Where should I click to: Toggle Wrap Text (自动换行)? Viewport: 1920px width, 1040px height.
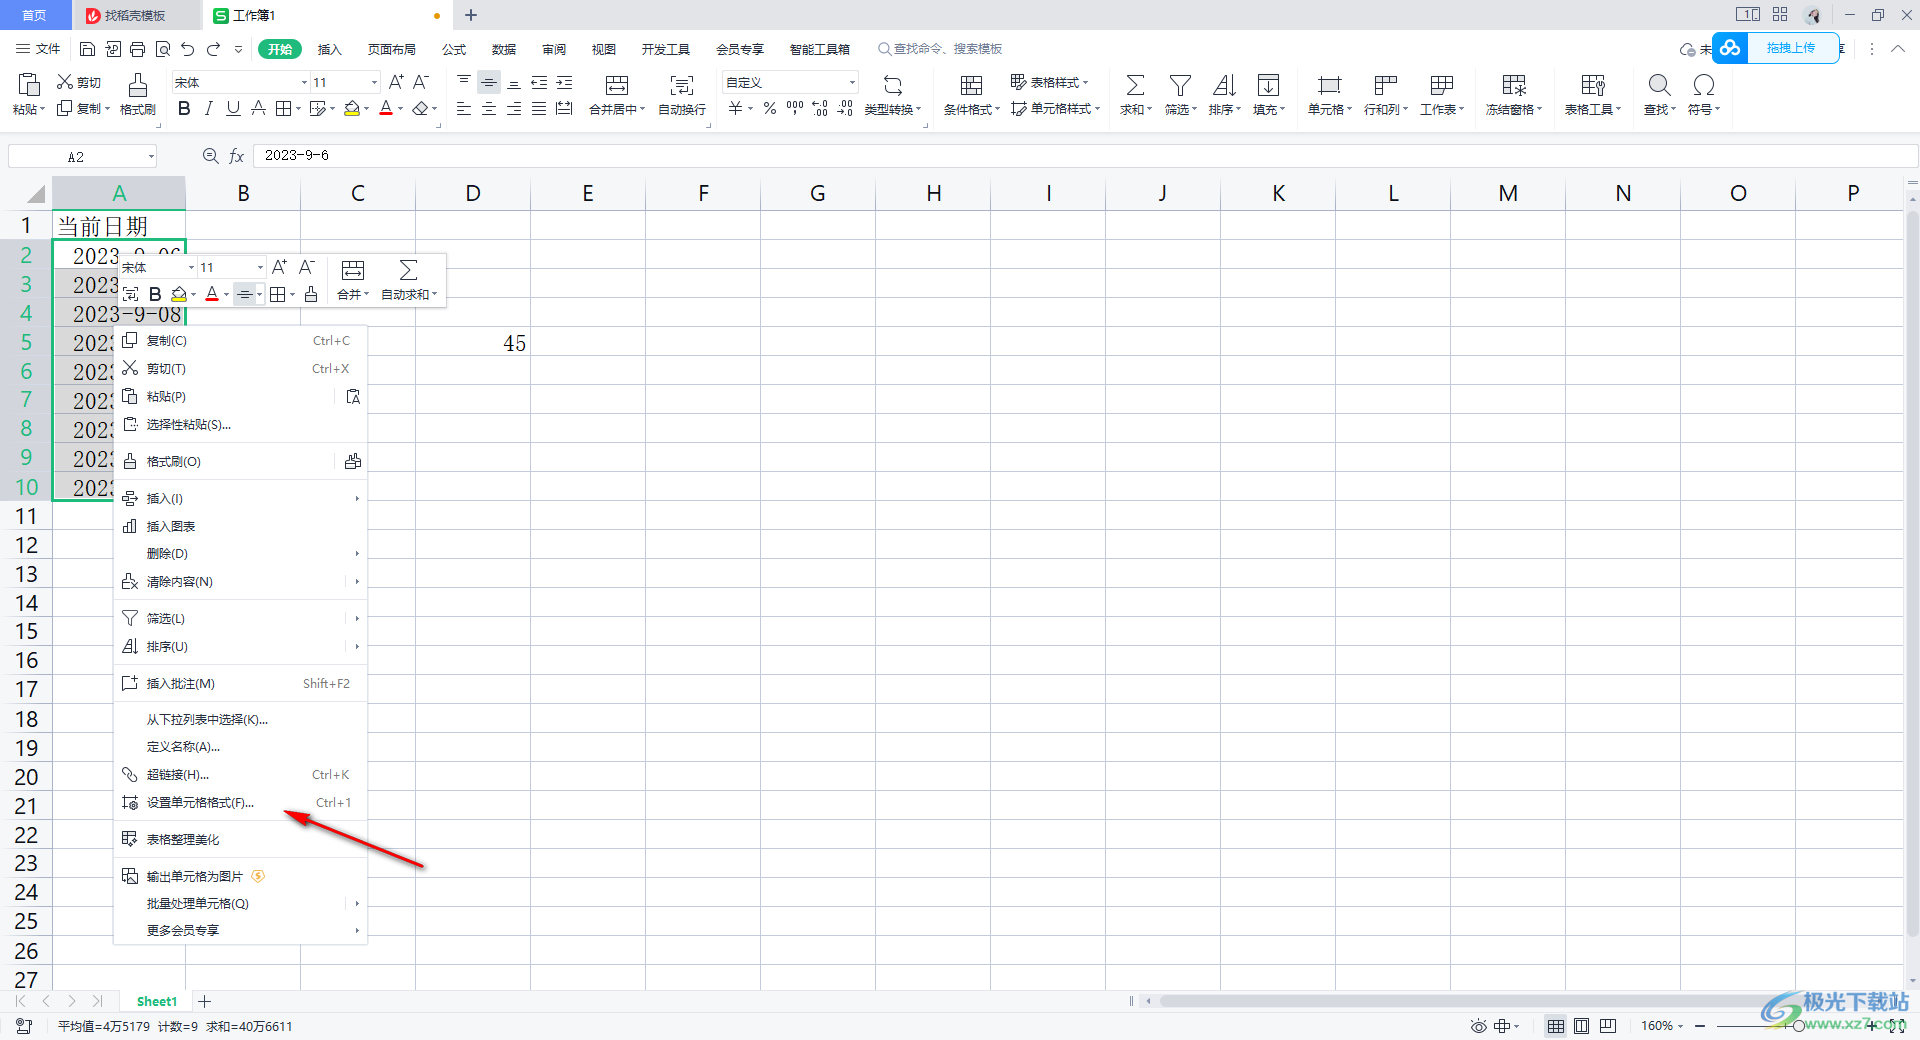(x=682, y=94)
